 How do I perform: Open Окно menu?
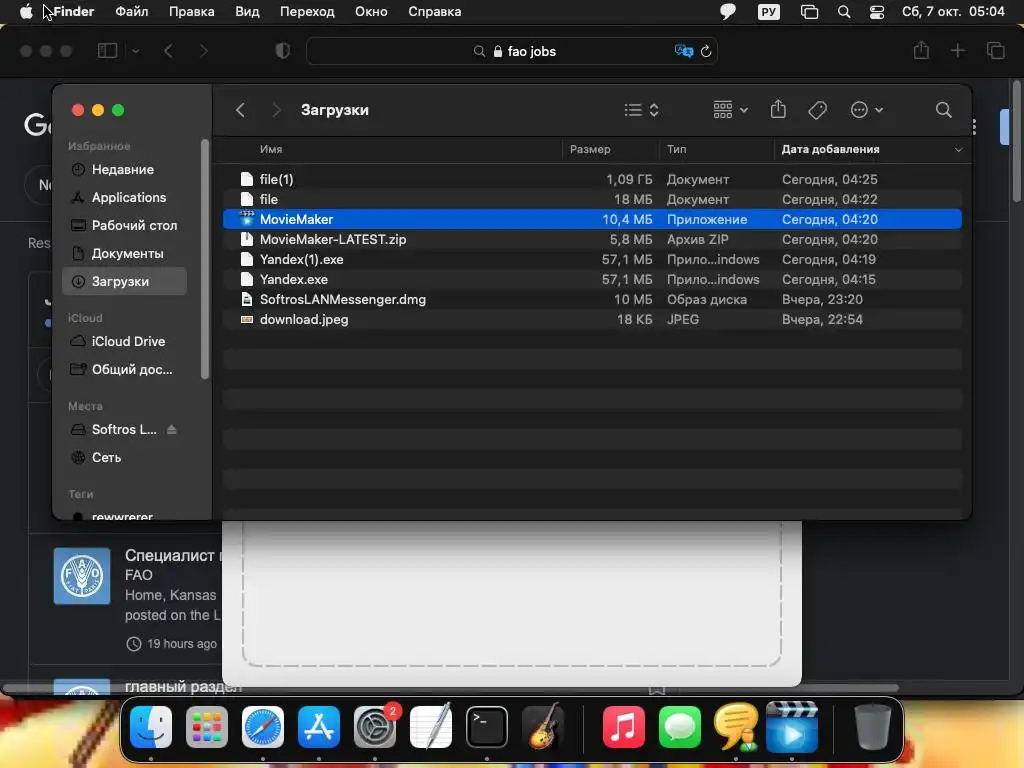[371, 12]
